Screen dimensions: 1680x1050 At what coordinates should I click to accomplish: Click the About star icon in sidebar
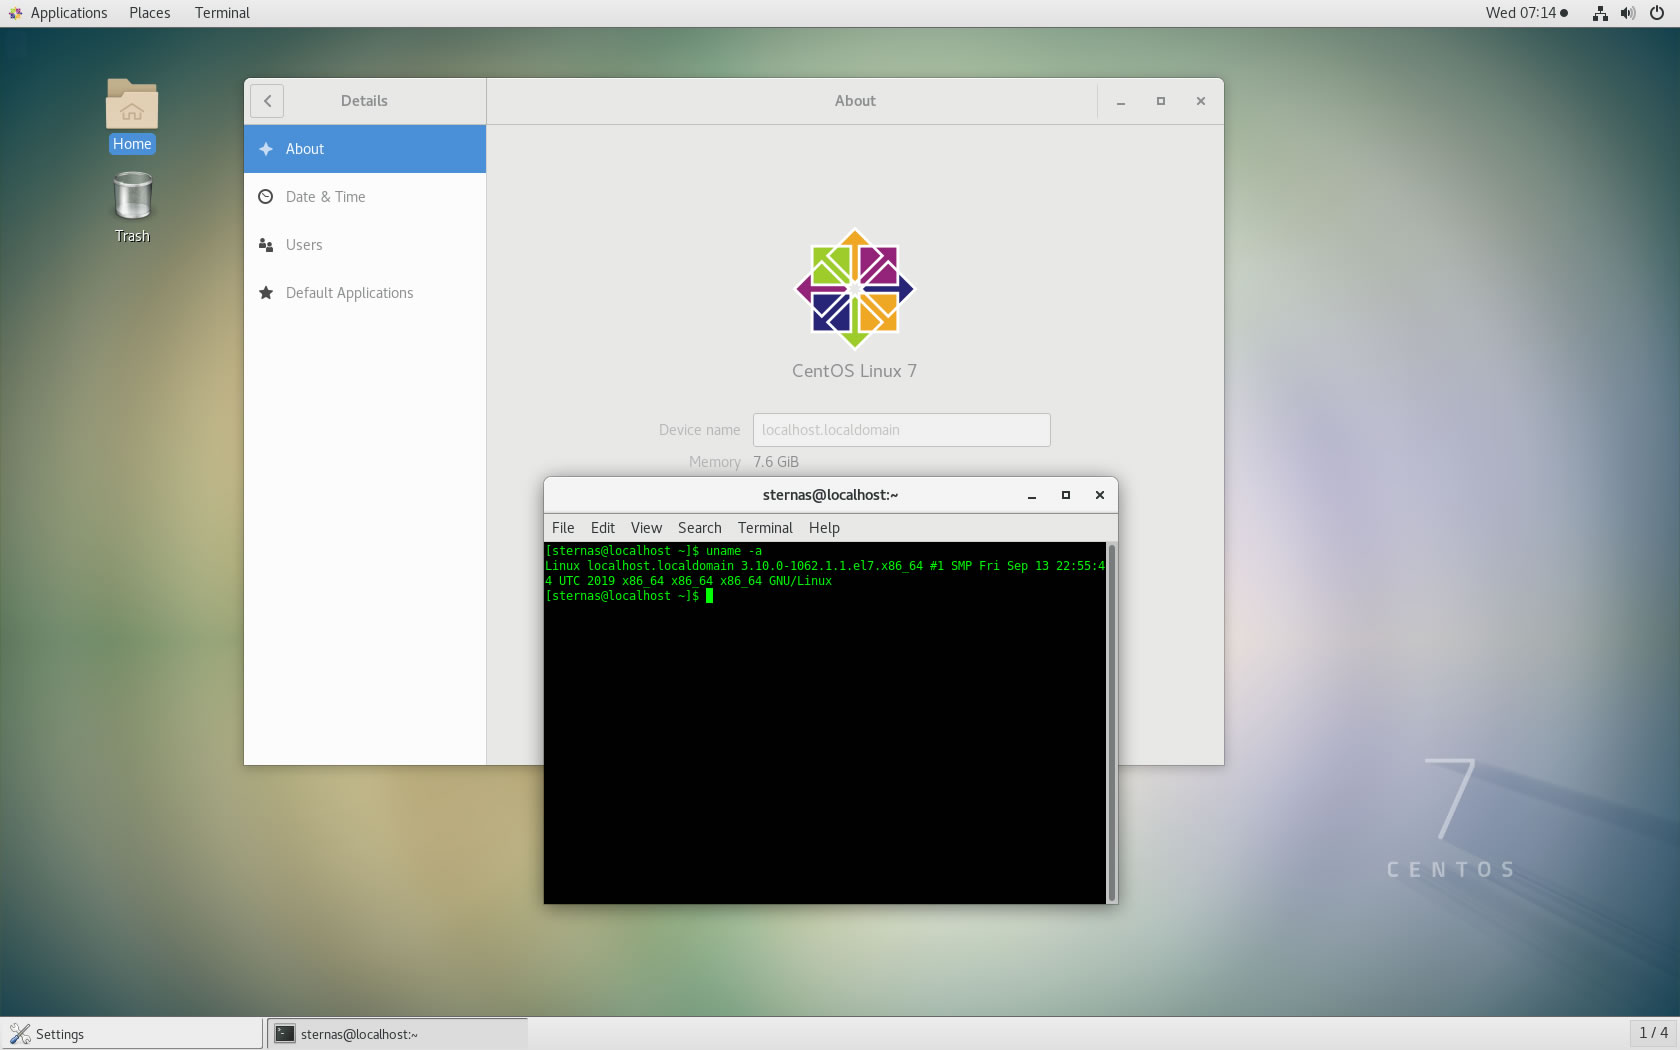(266, 149)
